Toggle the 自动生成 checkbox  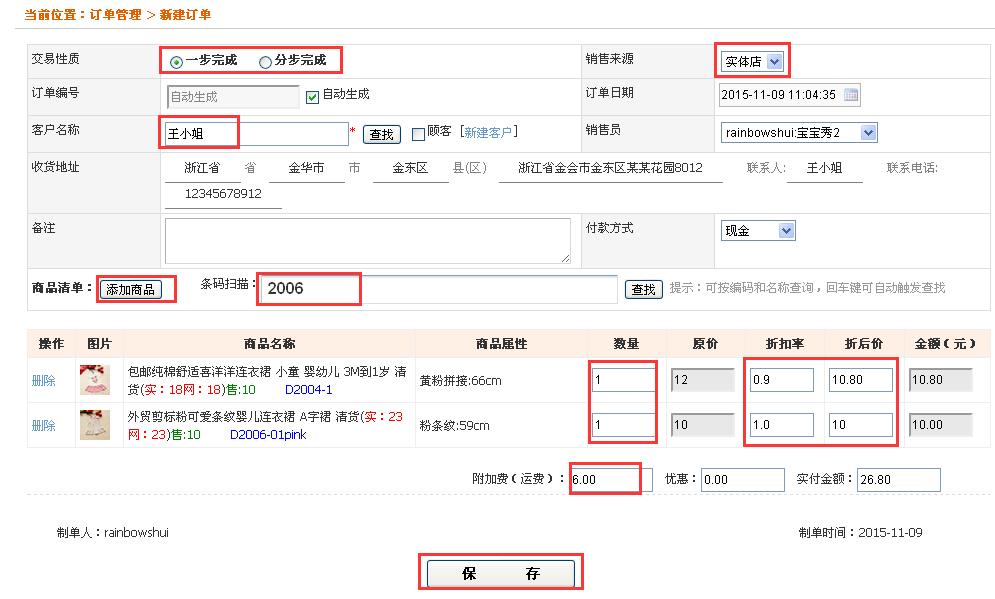tap(313, 96)
